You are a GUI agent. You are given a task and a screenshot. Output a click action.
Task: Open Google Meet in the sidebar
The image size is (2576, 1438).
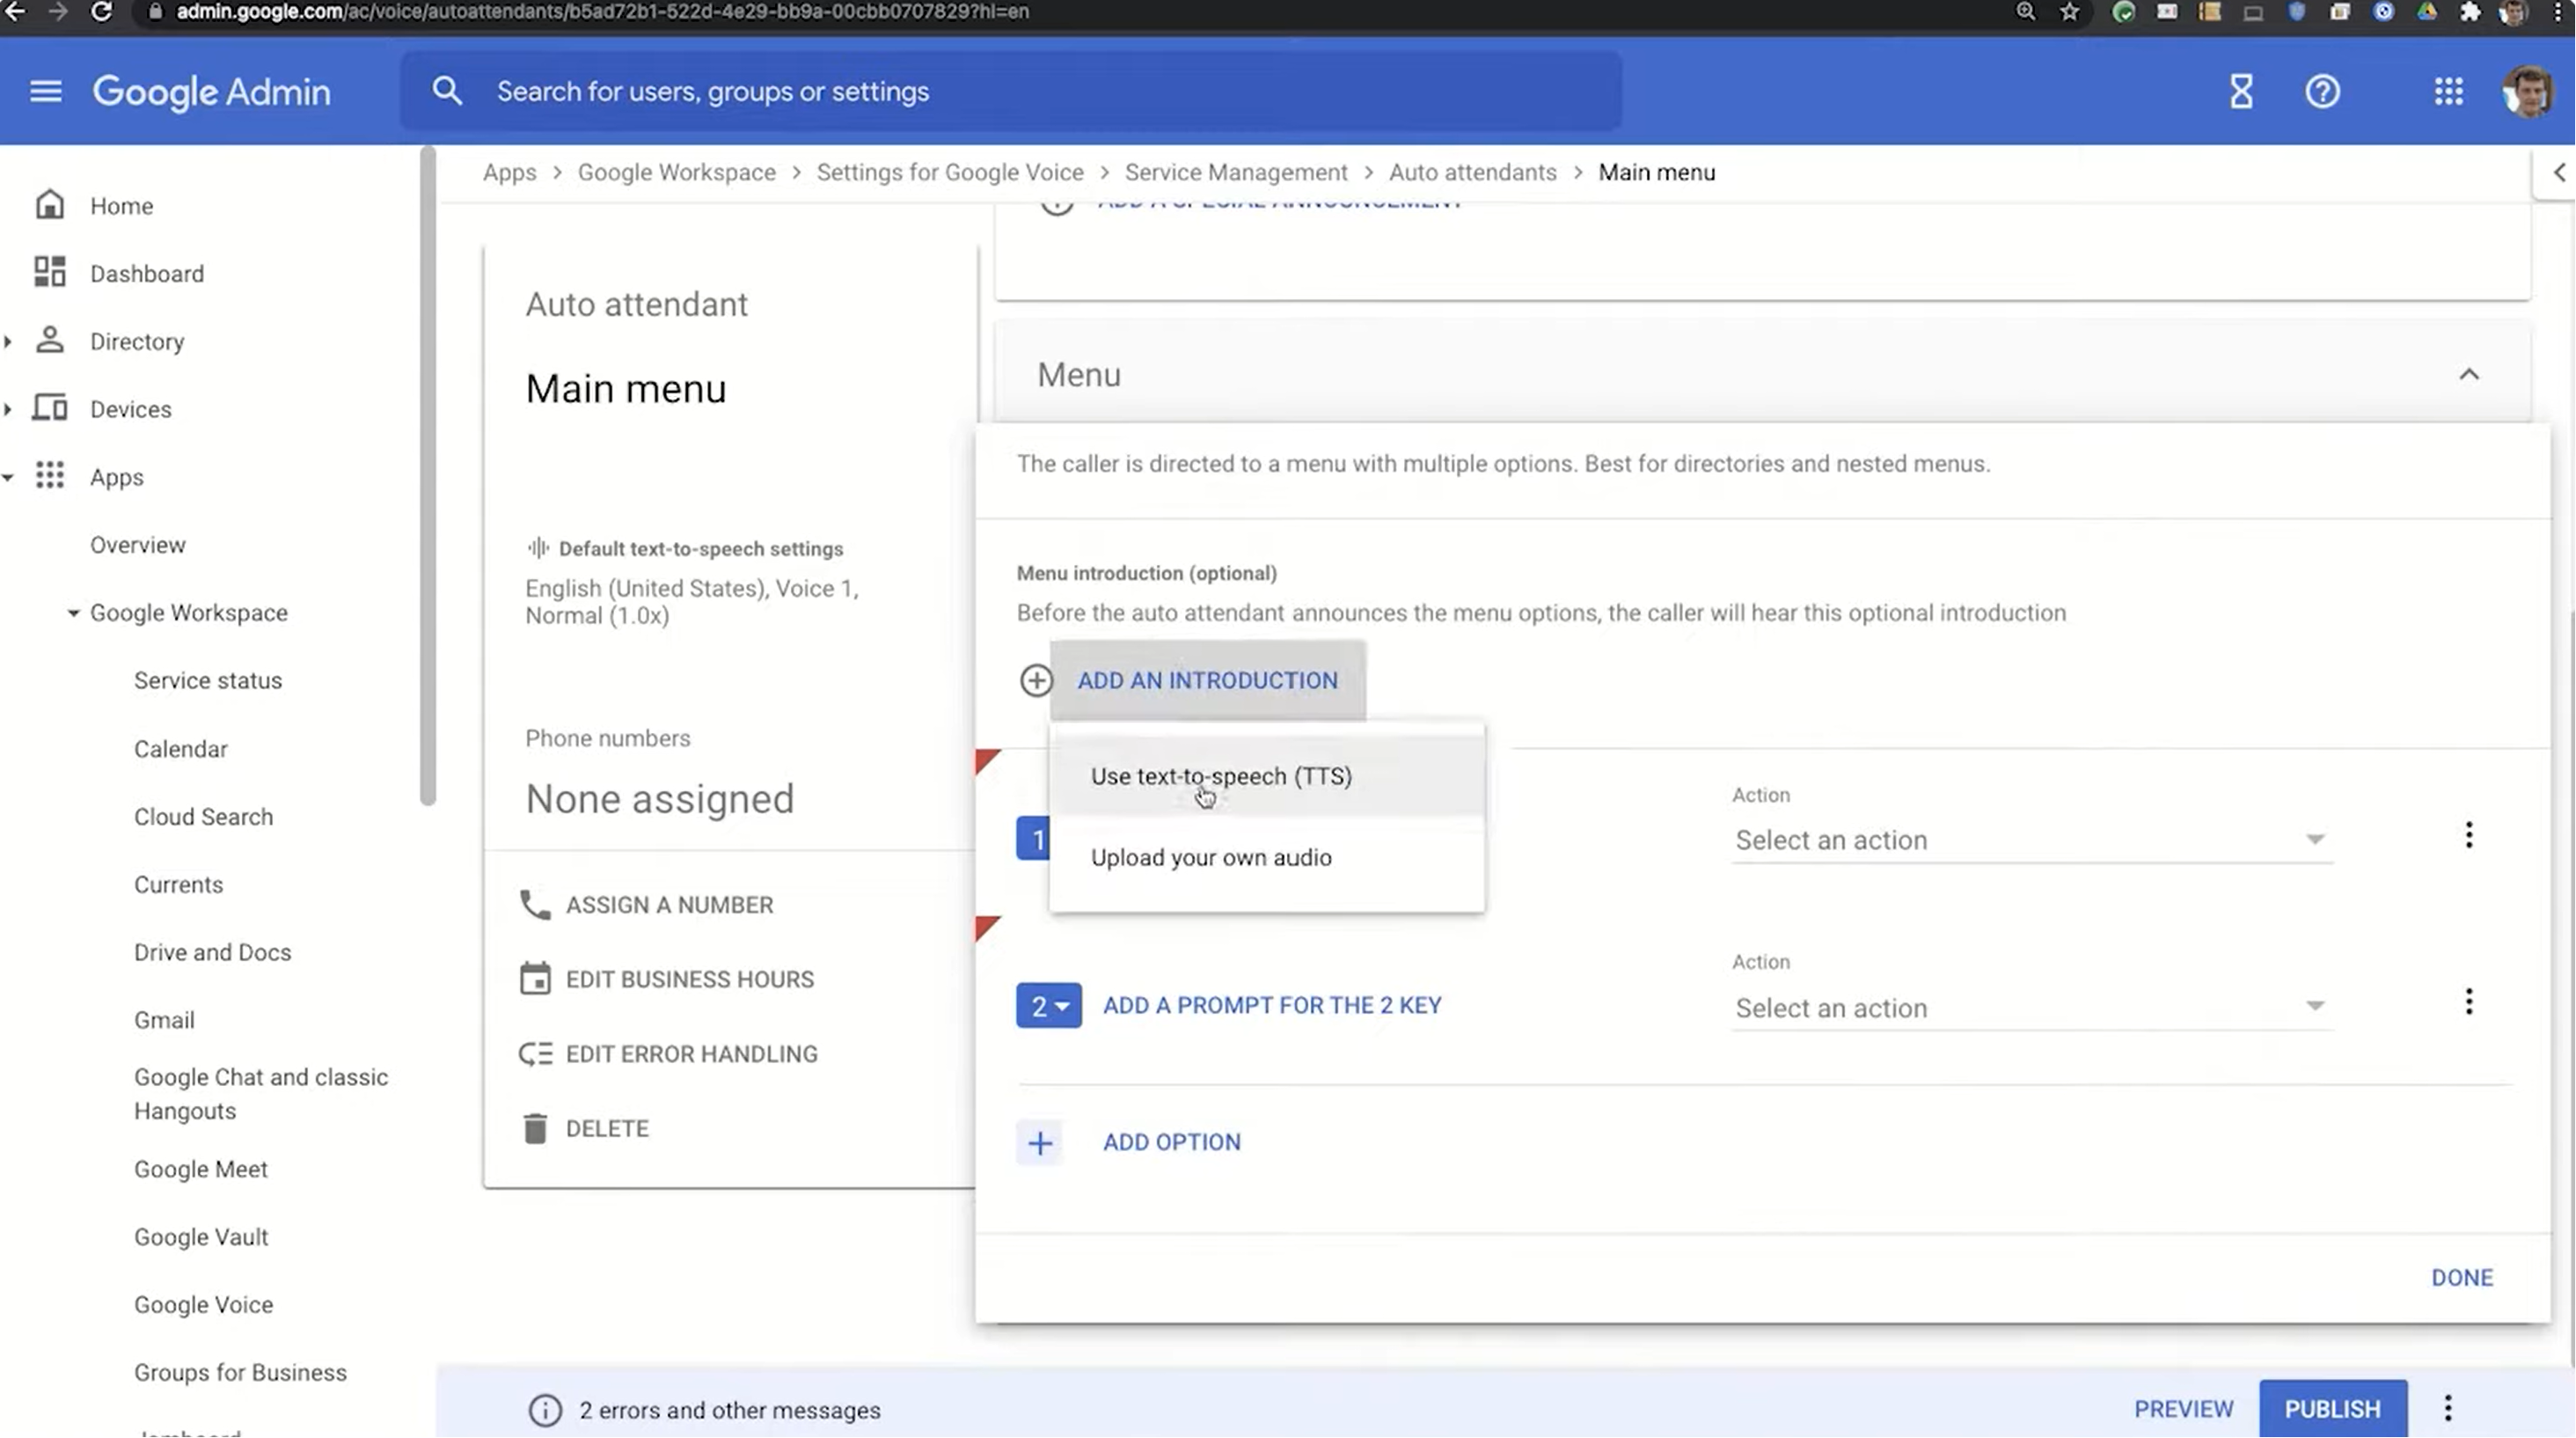pos(201,1169)
